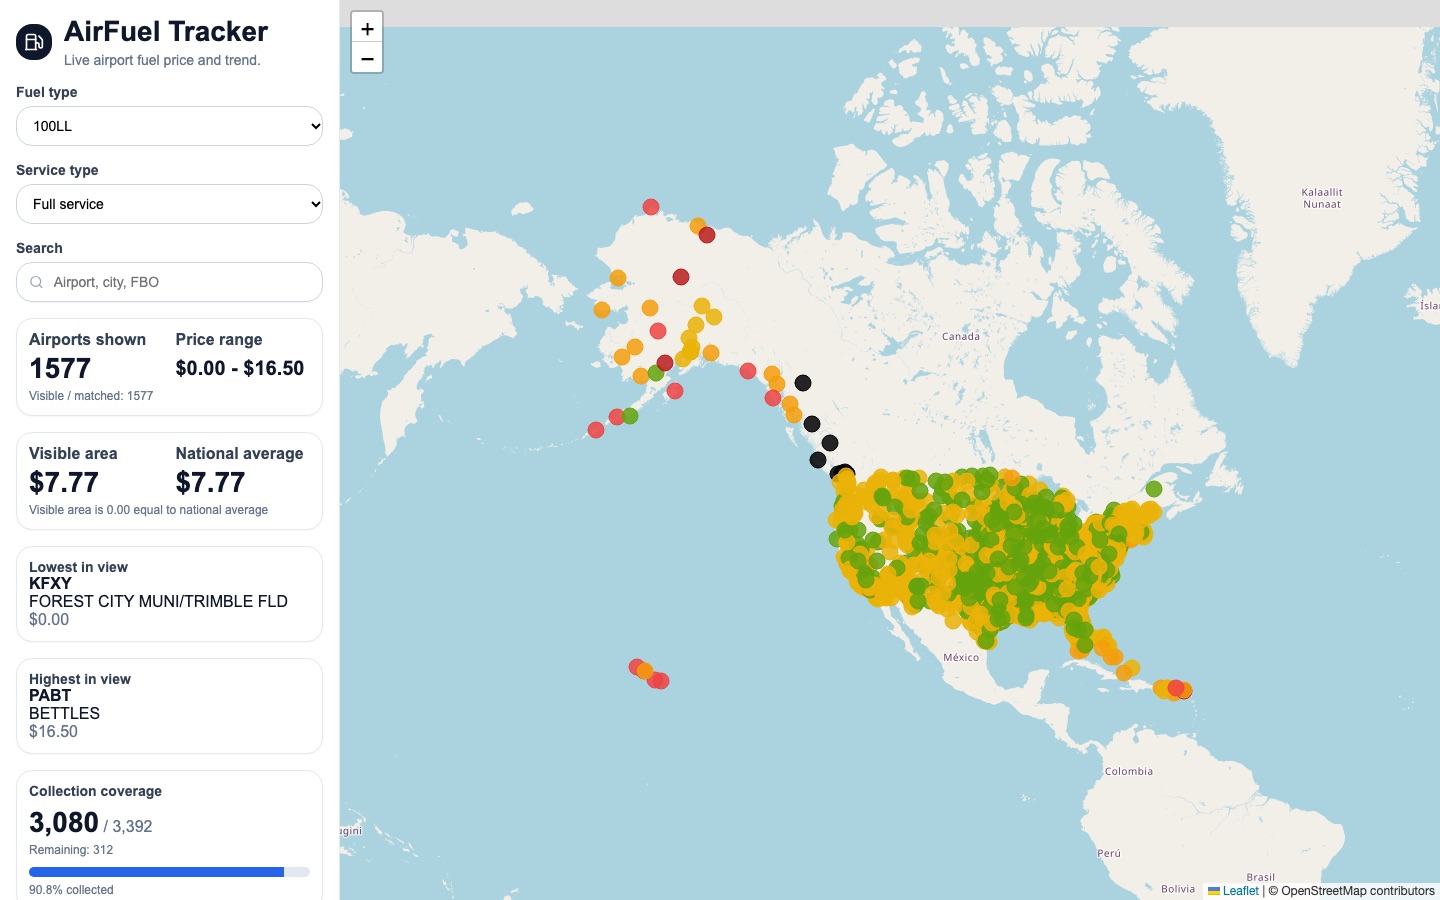Click the collection coverage progress bar
This screenshot has width=1440, height=900.
pyautogui.click(x=169, y=872)
